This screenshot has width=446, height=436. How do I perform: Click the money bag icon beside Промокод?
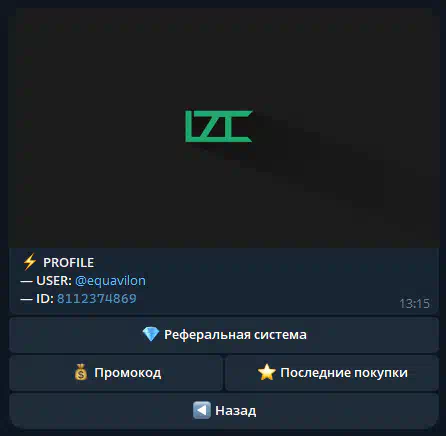click(81, 372)
